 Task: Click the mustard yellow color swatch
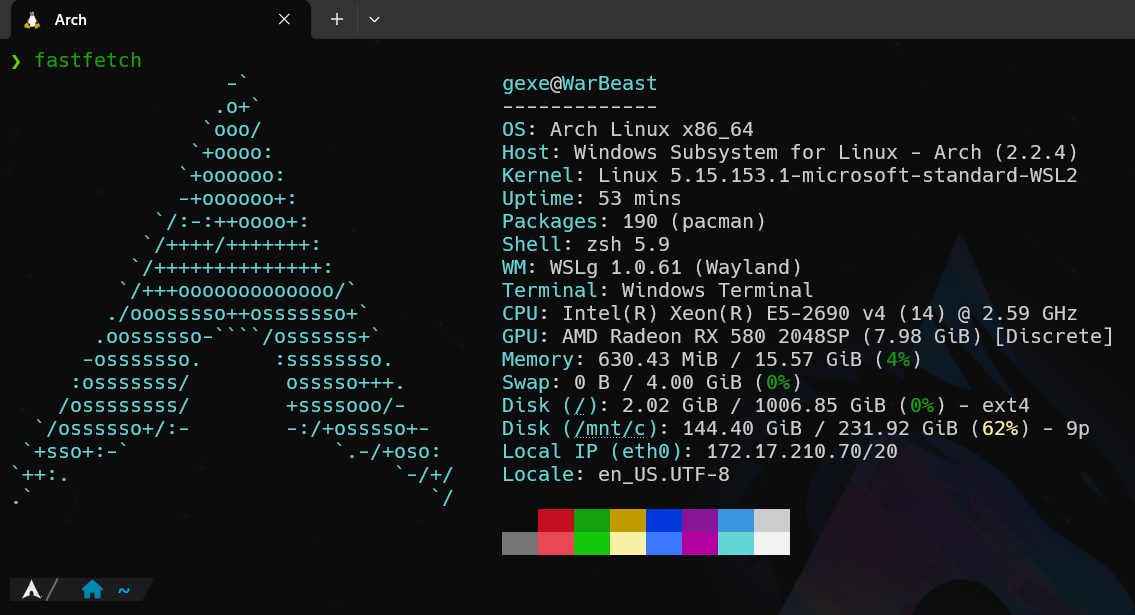click(628, 520)
